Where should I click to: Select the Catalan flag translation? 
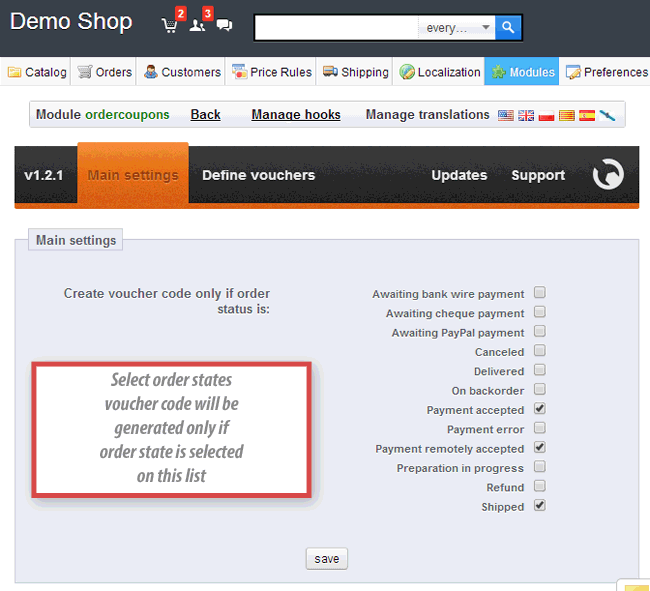(x=566, y=115)
